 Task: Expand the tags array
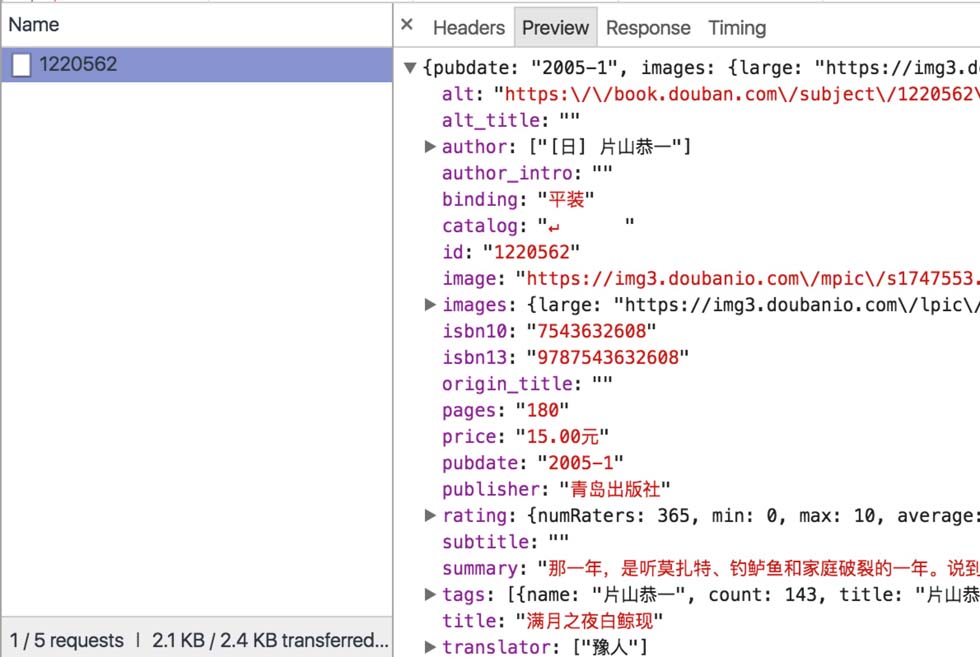(x=430, y=594)
